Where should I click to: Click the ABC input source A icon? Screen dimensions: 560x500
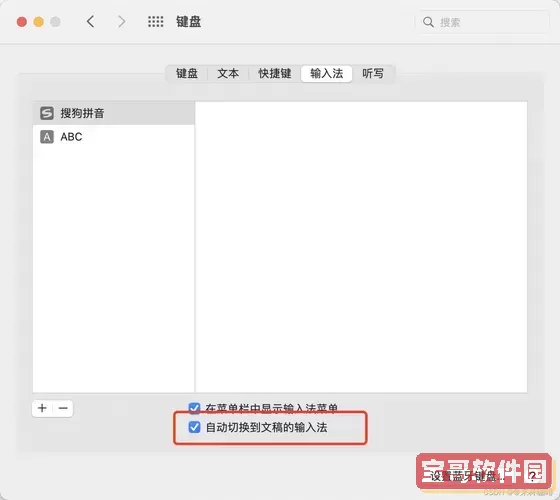click(x=47, y=136)
